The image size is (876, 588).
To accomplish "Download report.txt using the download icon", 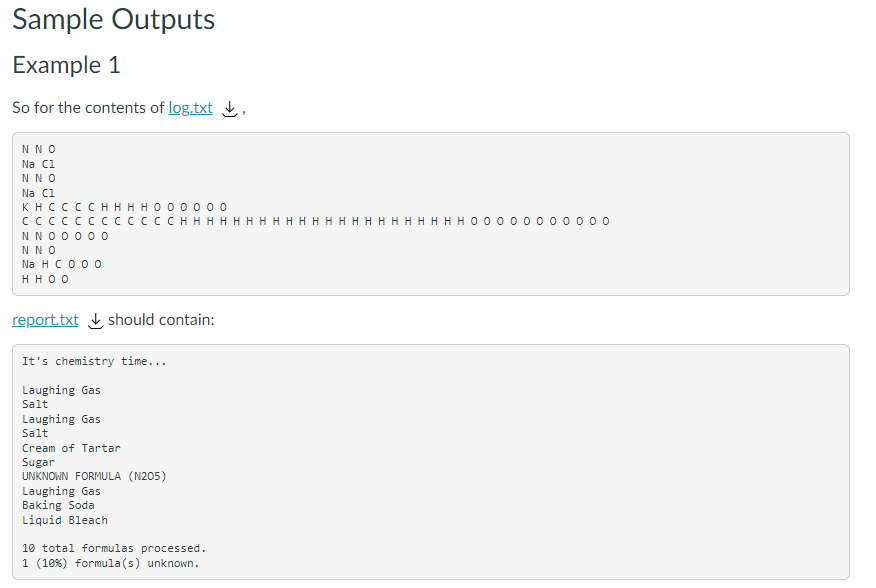I will click(x=96, y=321).
